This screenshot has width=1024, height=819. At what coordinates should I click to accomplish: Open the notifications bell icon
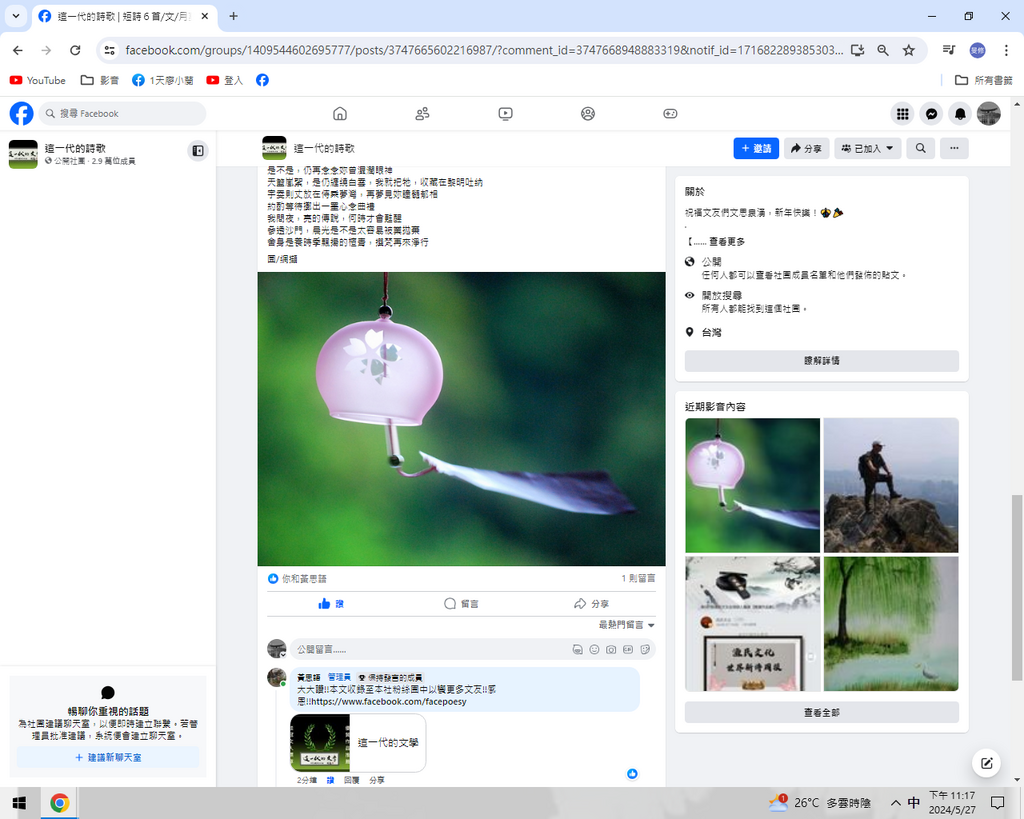tap(959, 114)
